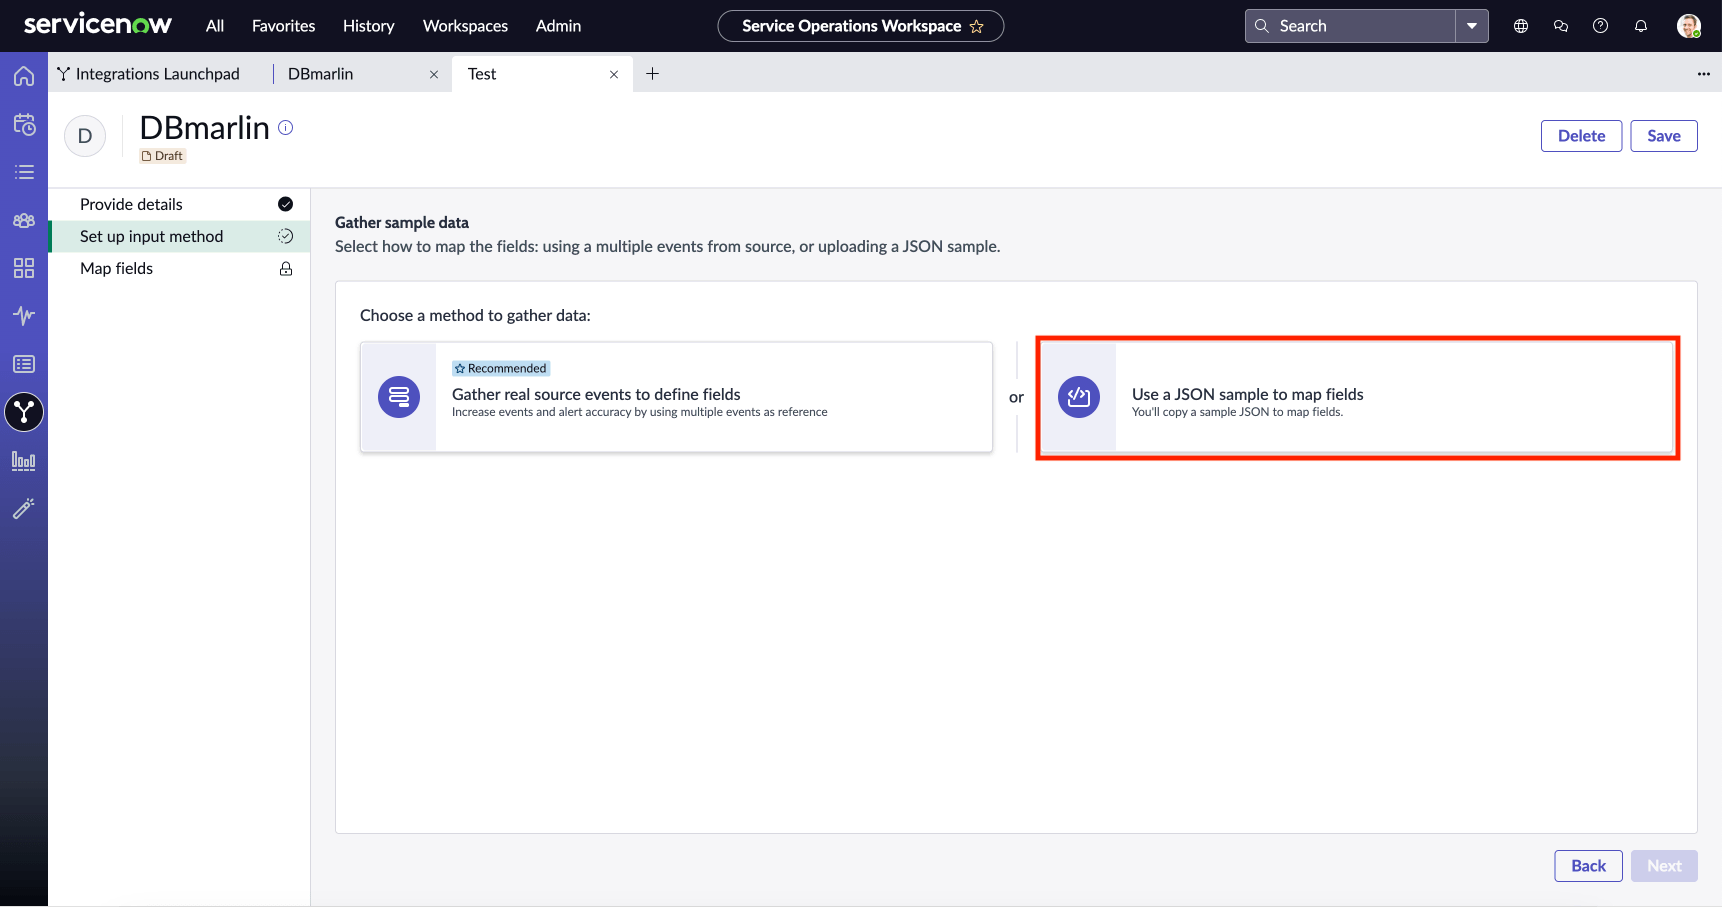Click the Back button
1722x907 pixels.
click(1588, 866)
